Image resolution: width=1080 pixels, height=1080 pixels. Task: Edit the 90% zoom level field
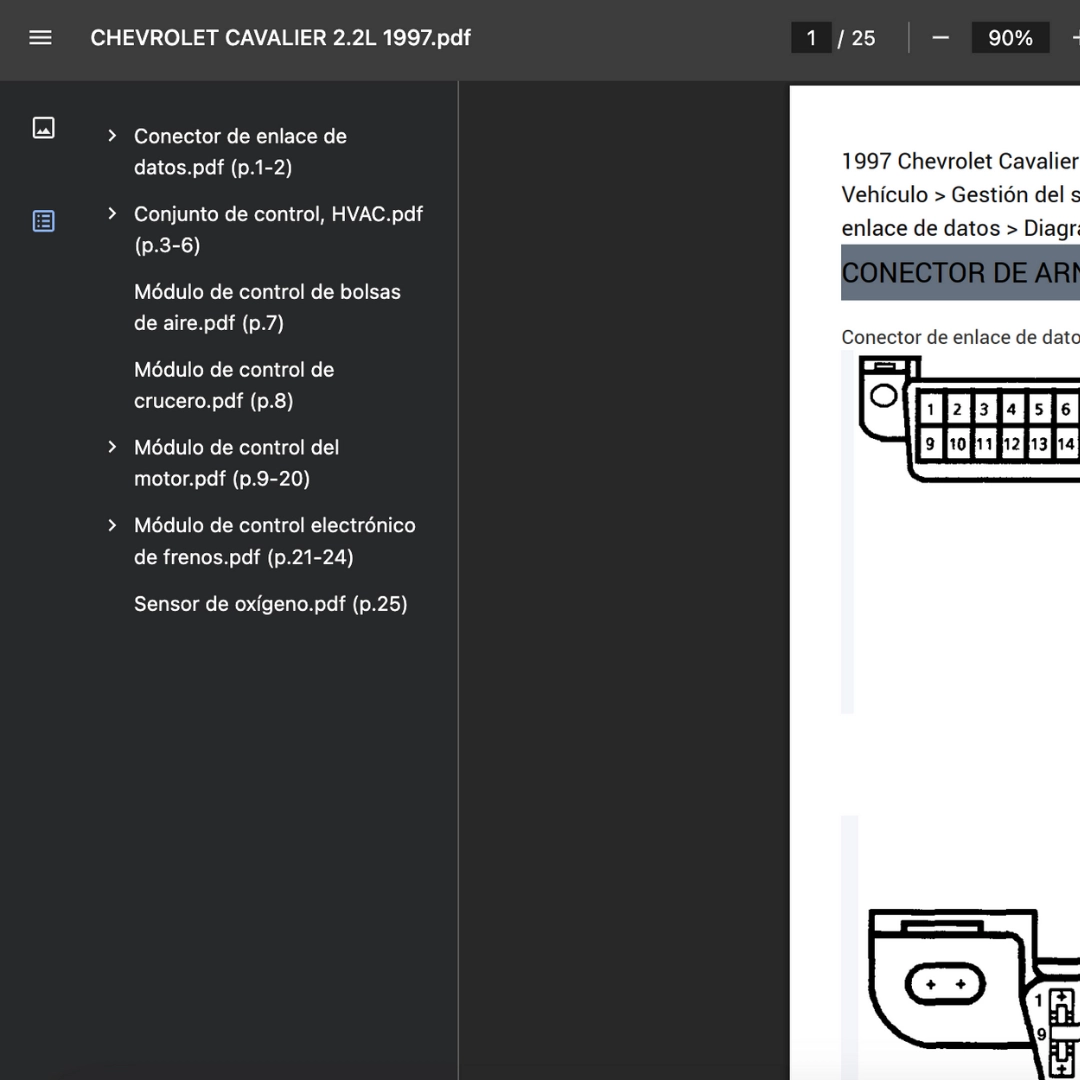pyautogui.click(x=1010, y=38)
